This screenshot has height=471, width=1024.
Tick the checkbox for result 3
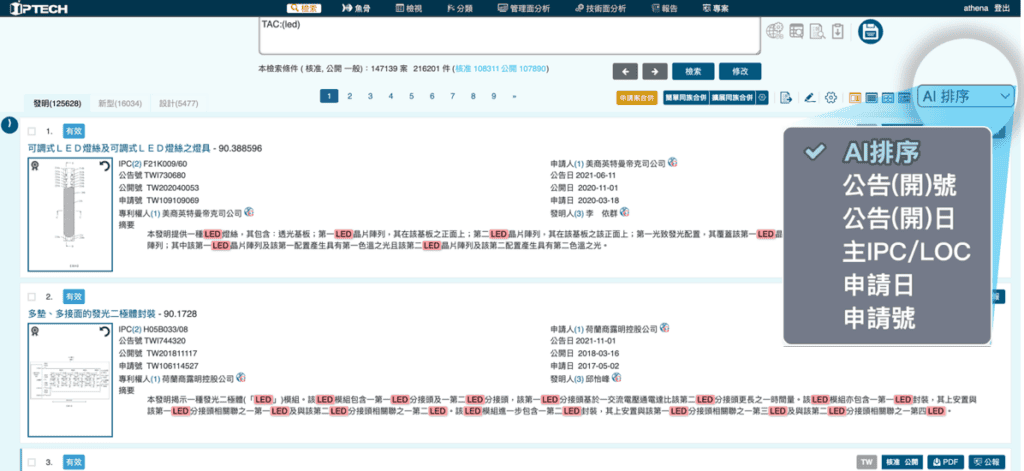pos(33,462)
